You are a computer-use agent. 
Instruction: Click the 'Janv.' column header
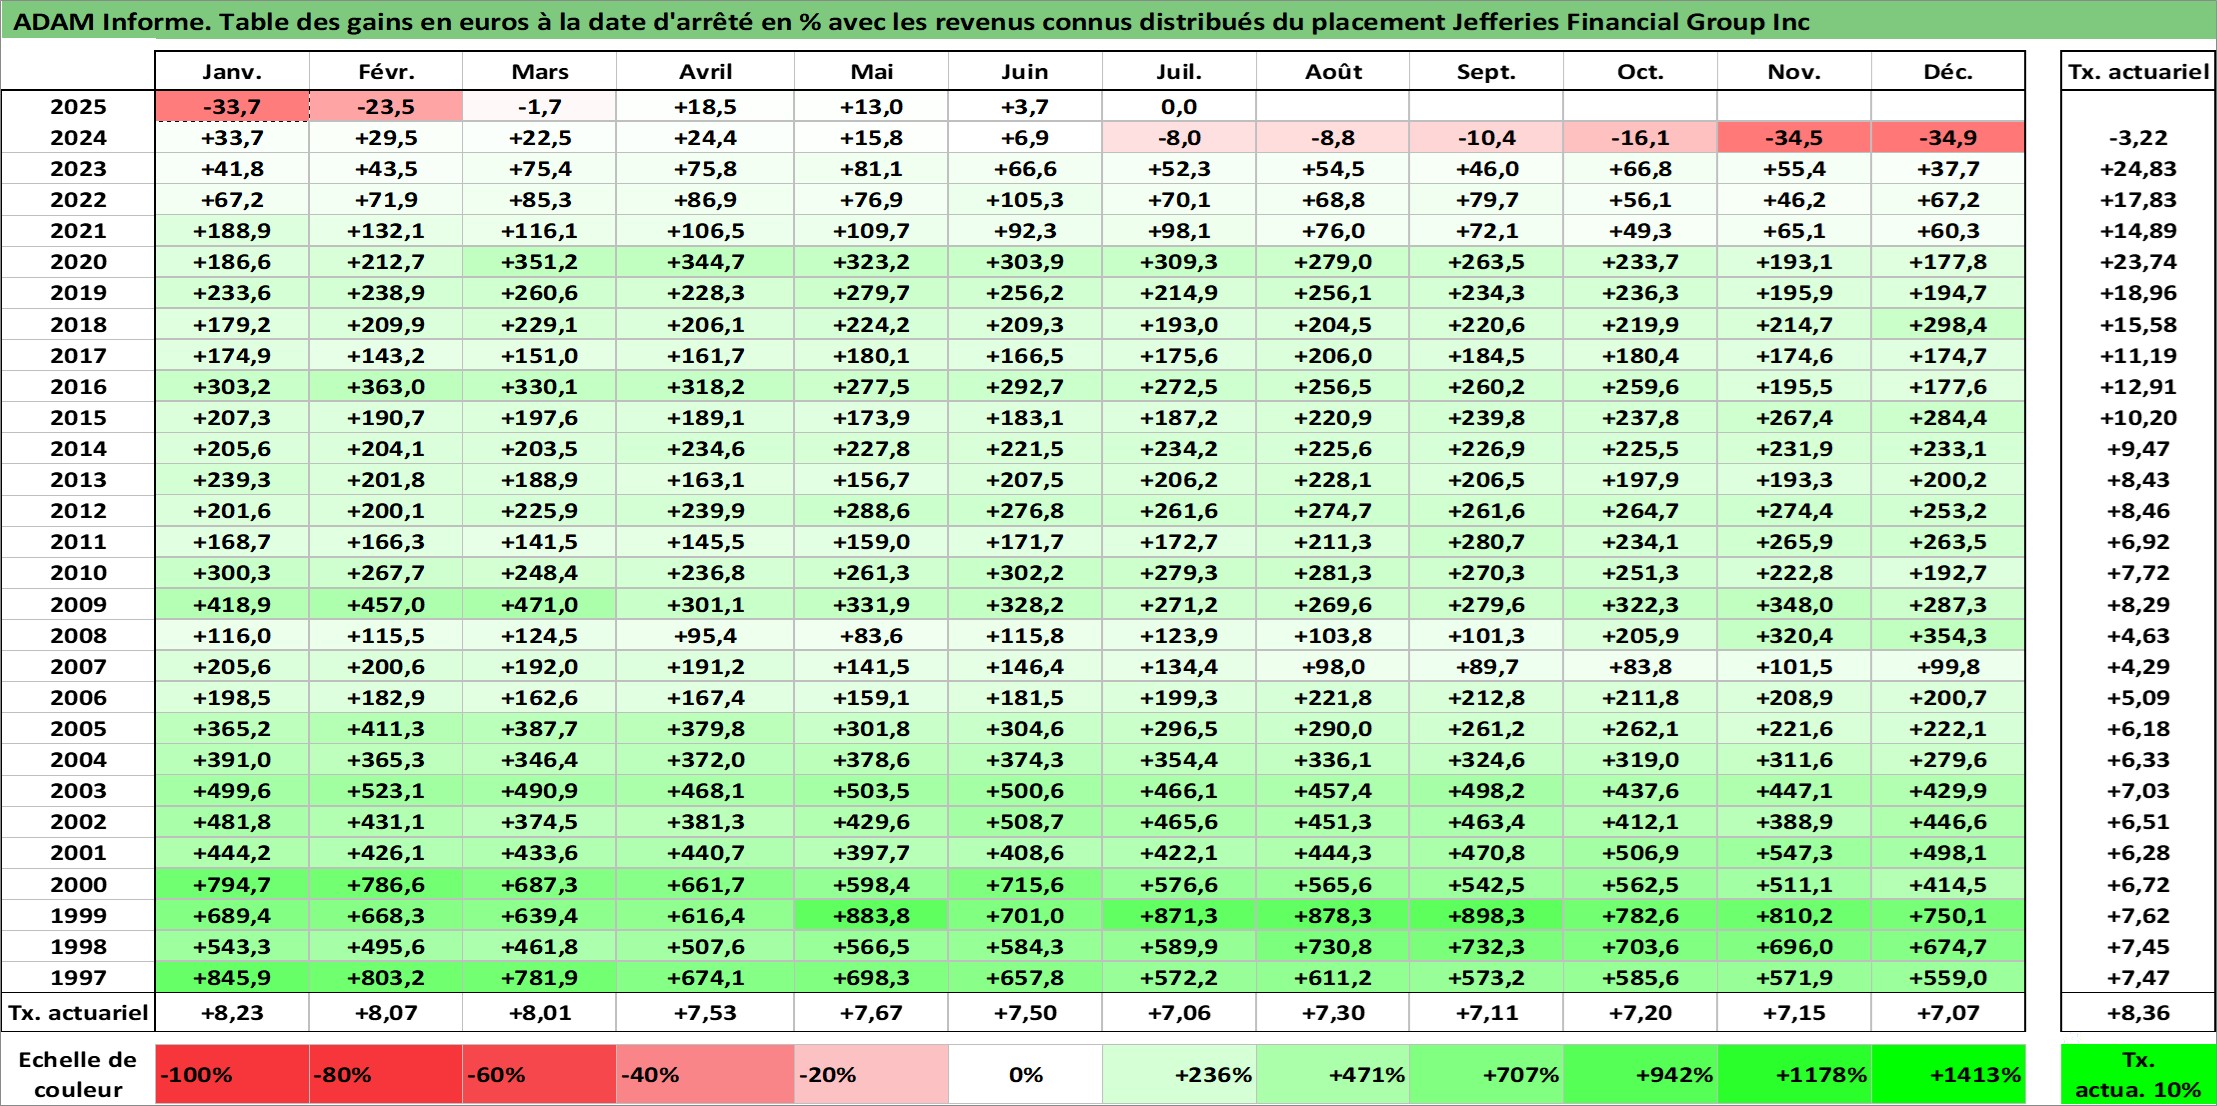[232, 71]
